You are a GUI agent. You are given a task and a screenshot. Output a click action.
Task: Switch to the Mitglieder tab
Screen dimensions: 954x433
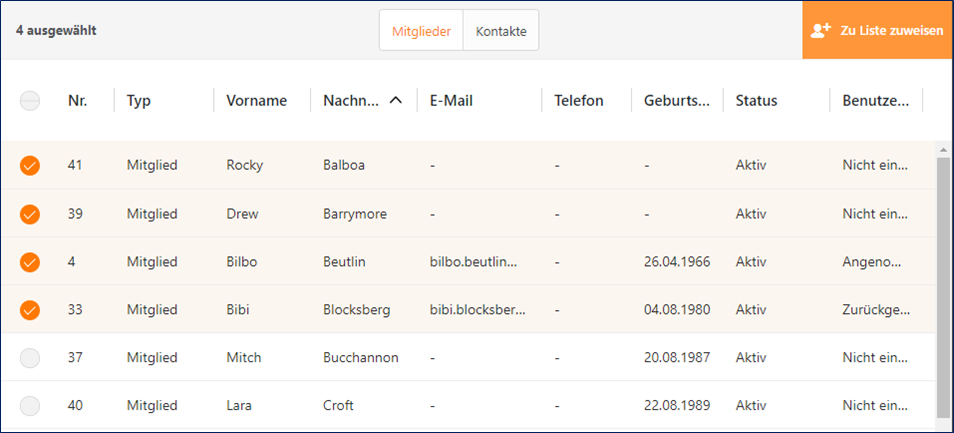tap(421, 31)
